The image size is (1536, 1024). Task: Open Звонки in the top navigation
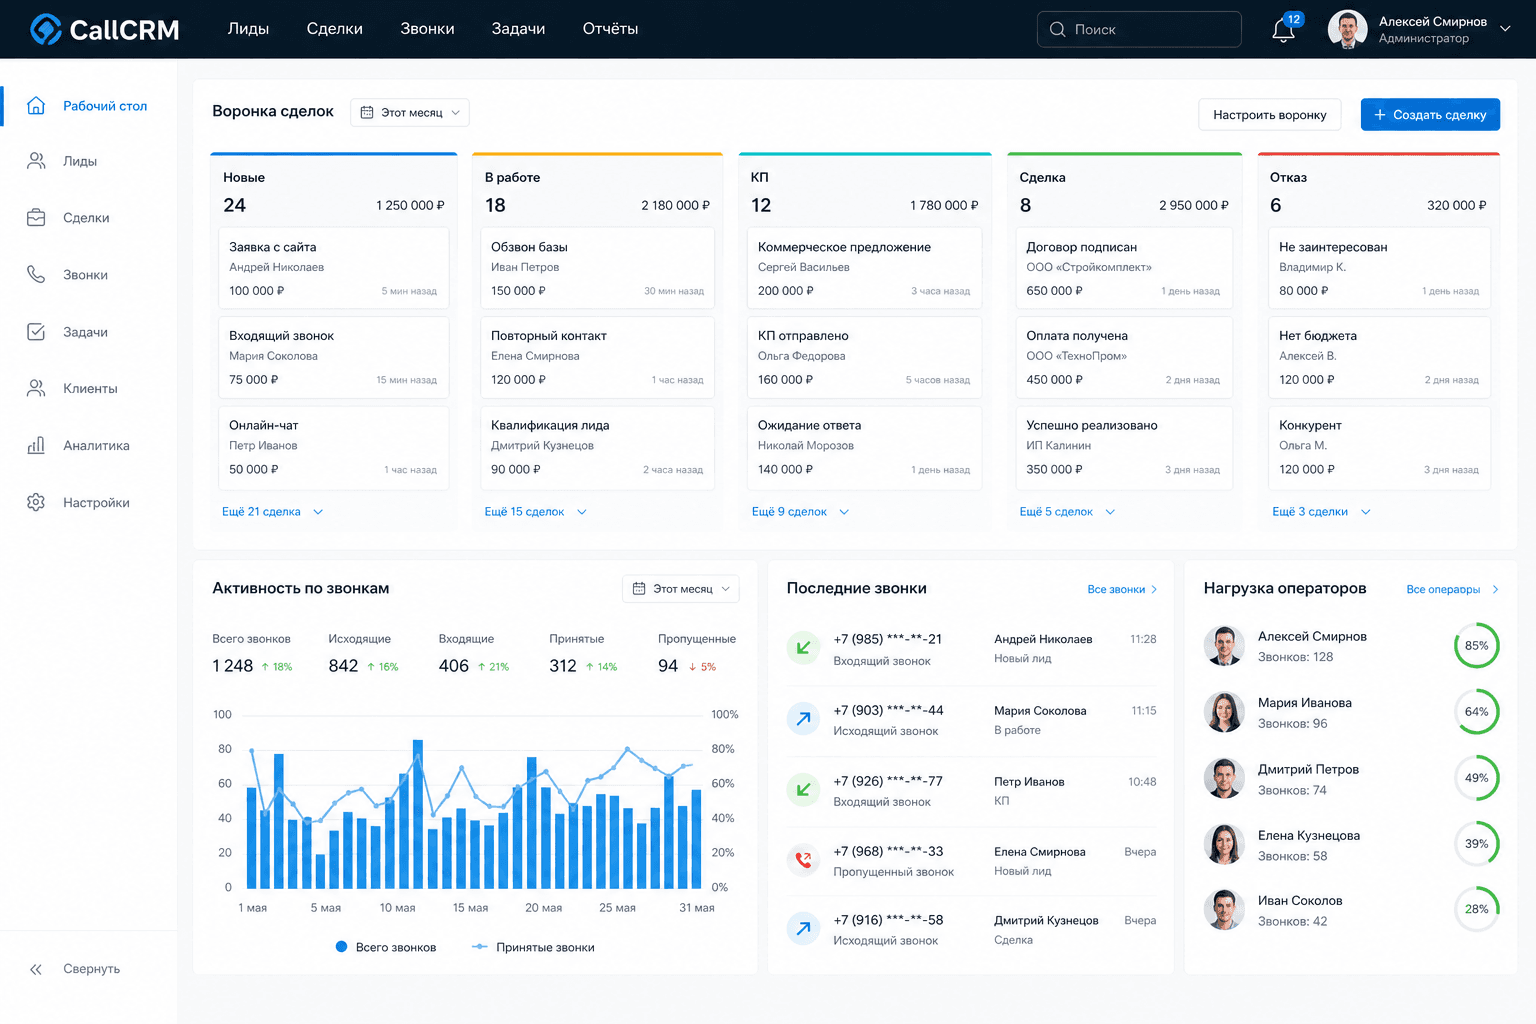coord(427,29)
